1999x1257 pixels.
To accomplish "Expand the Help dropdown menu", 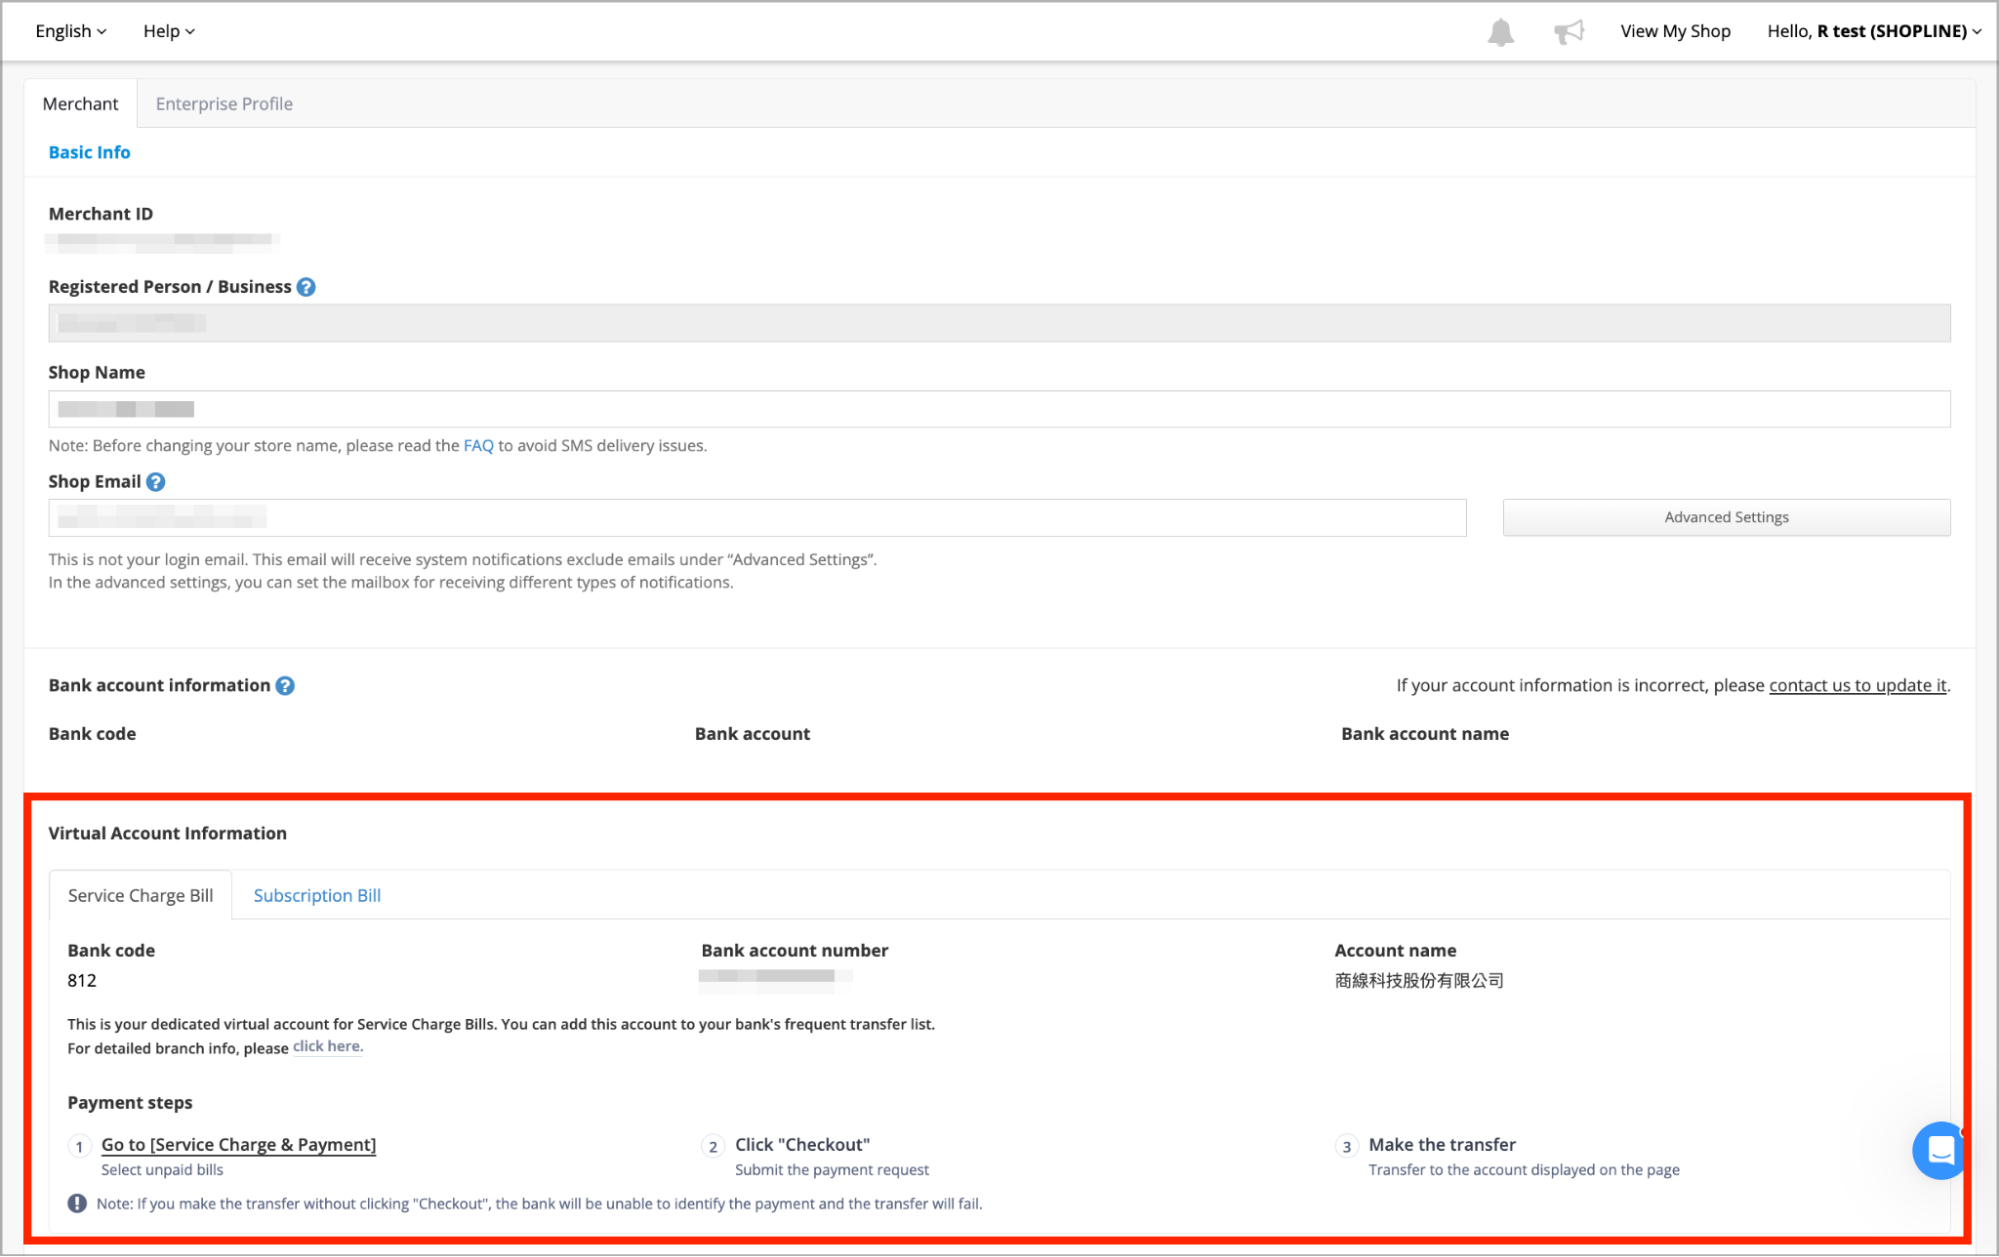I will click(x=169, y=31).
